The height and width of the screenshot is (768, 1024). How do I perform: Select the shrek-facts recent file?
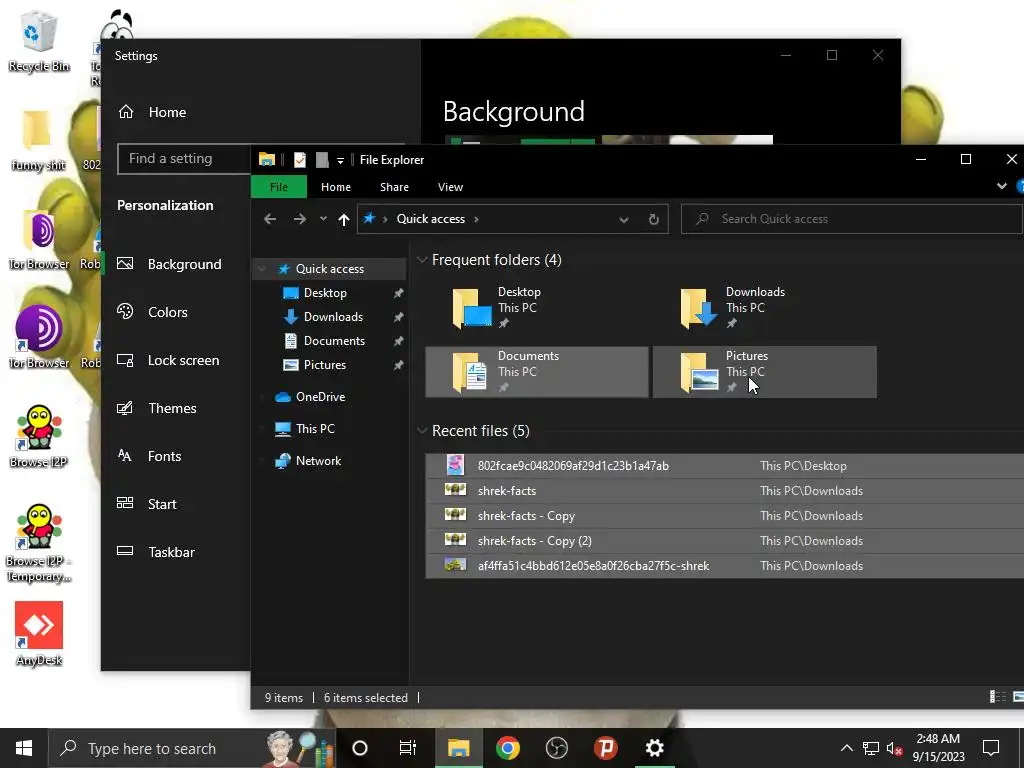tap(725, 490)
